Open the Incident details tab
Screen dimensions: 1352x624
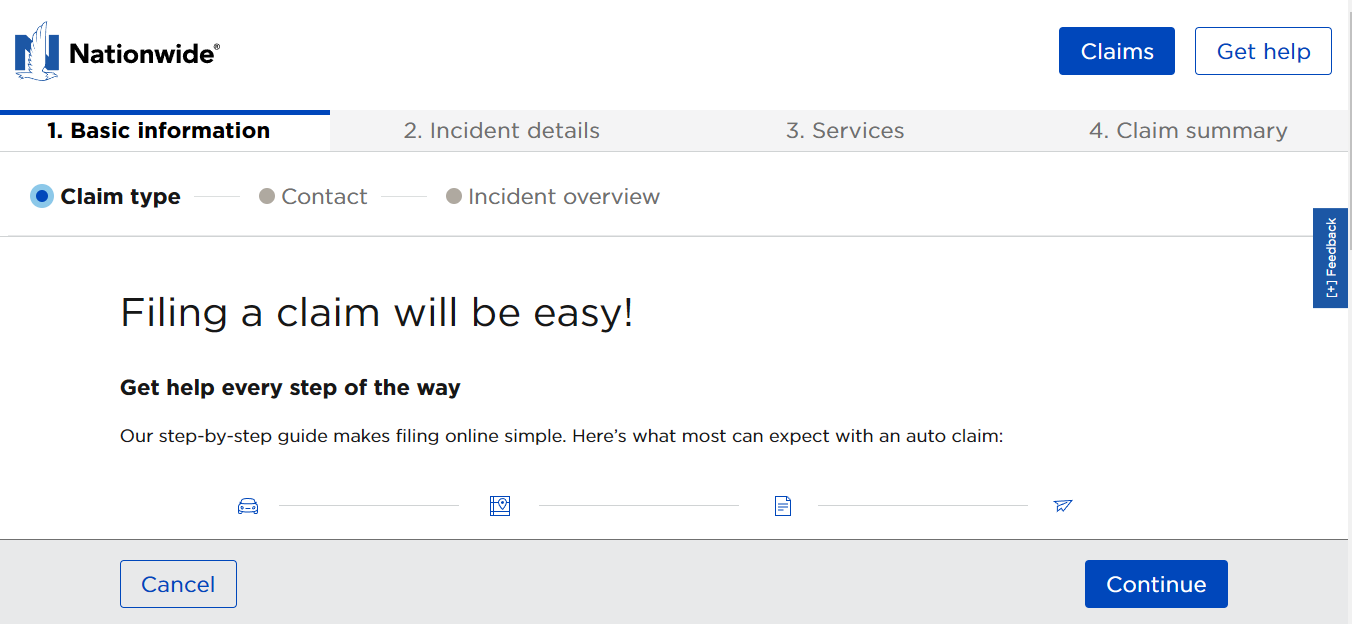pyautogui.click(x=501, y=131)
